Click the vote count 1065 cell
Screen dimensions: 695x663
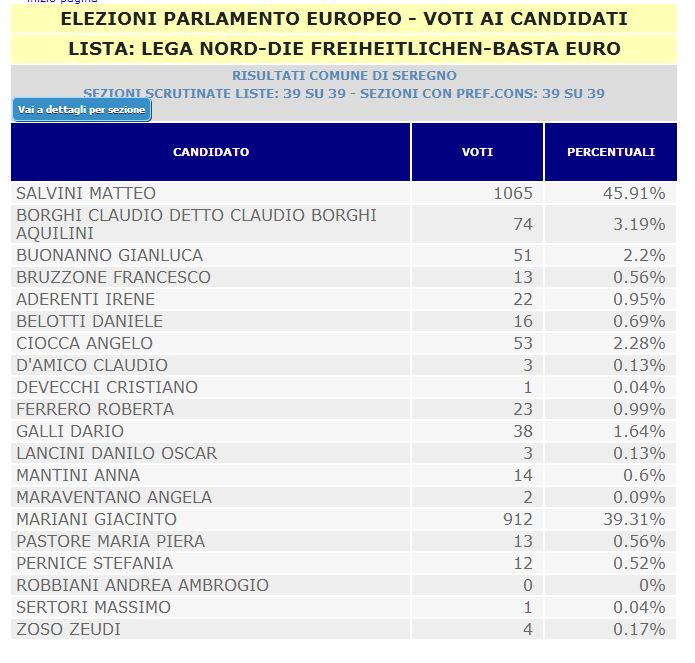[513, 193]
